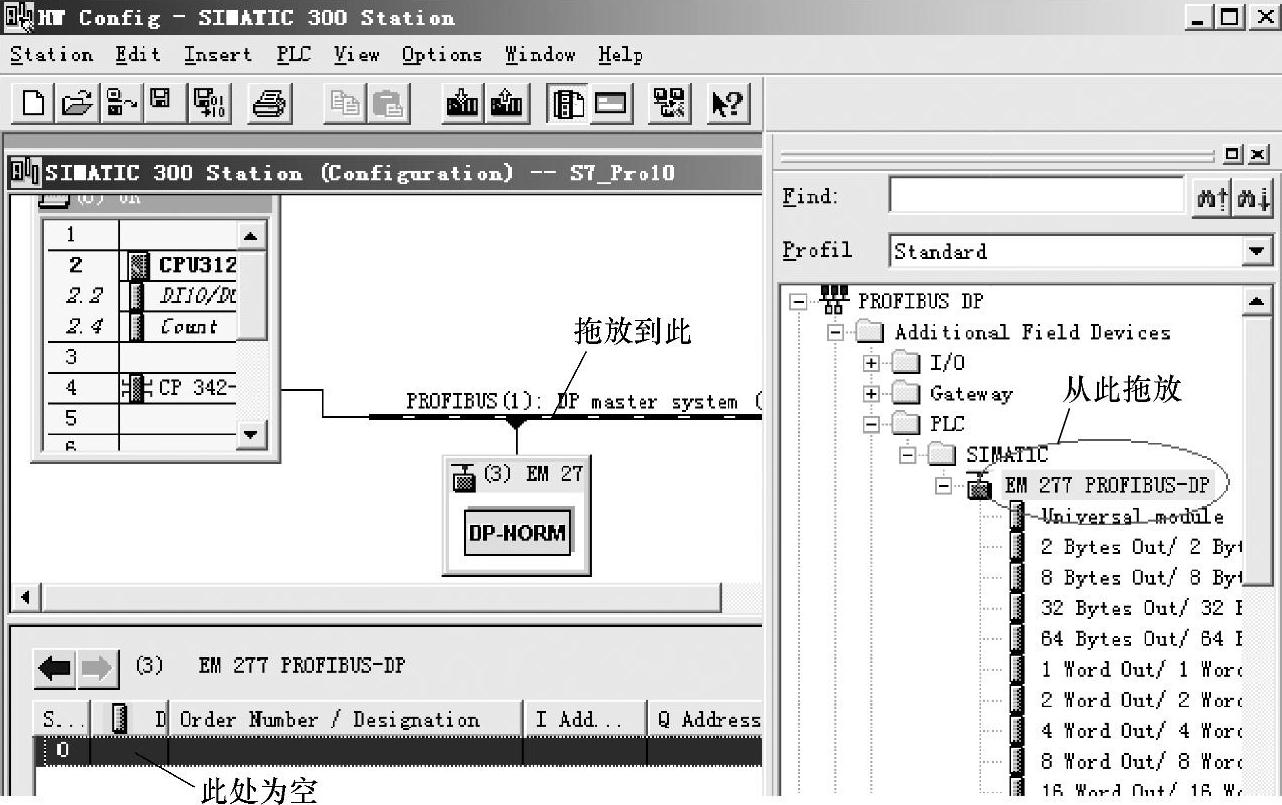Open the Insert menu
The image size is (1282, 805).
tap(220, 55)
